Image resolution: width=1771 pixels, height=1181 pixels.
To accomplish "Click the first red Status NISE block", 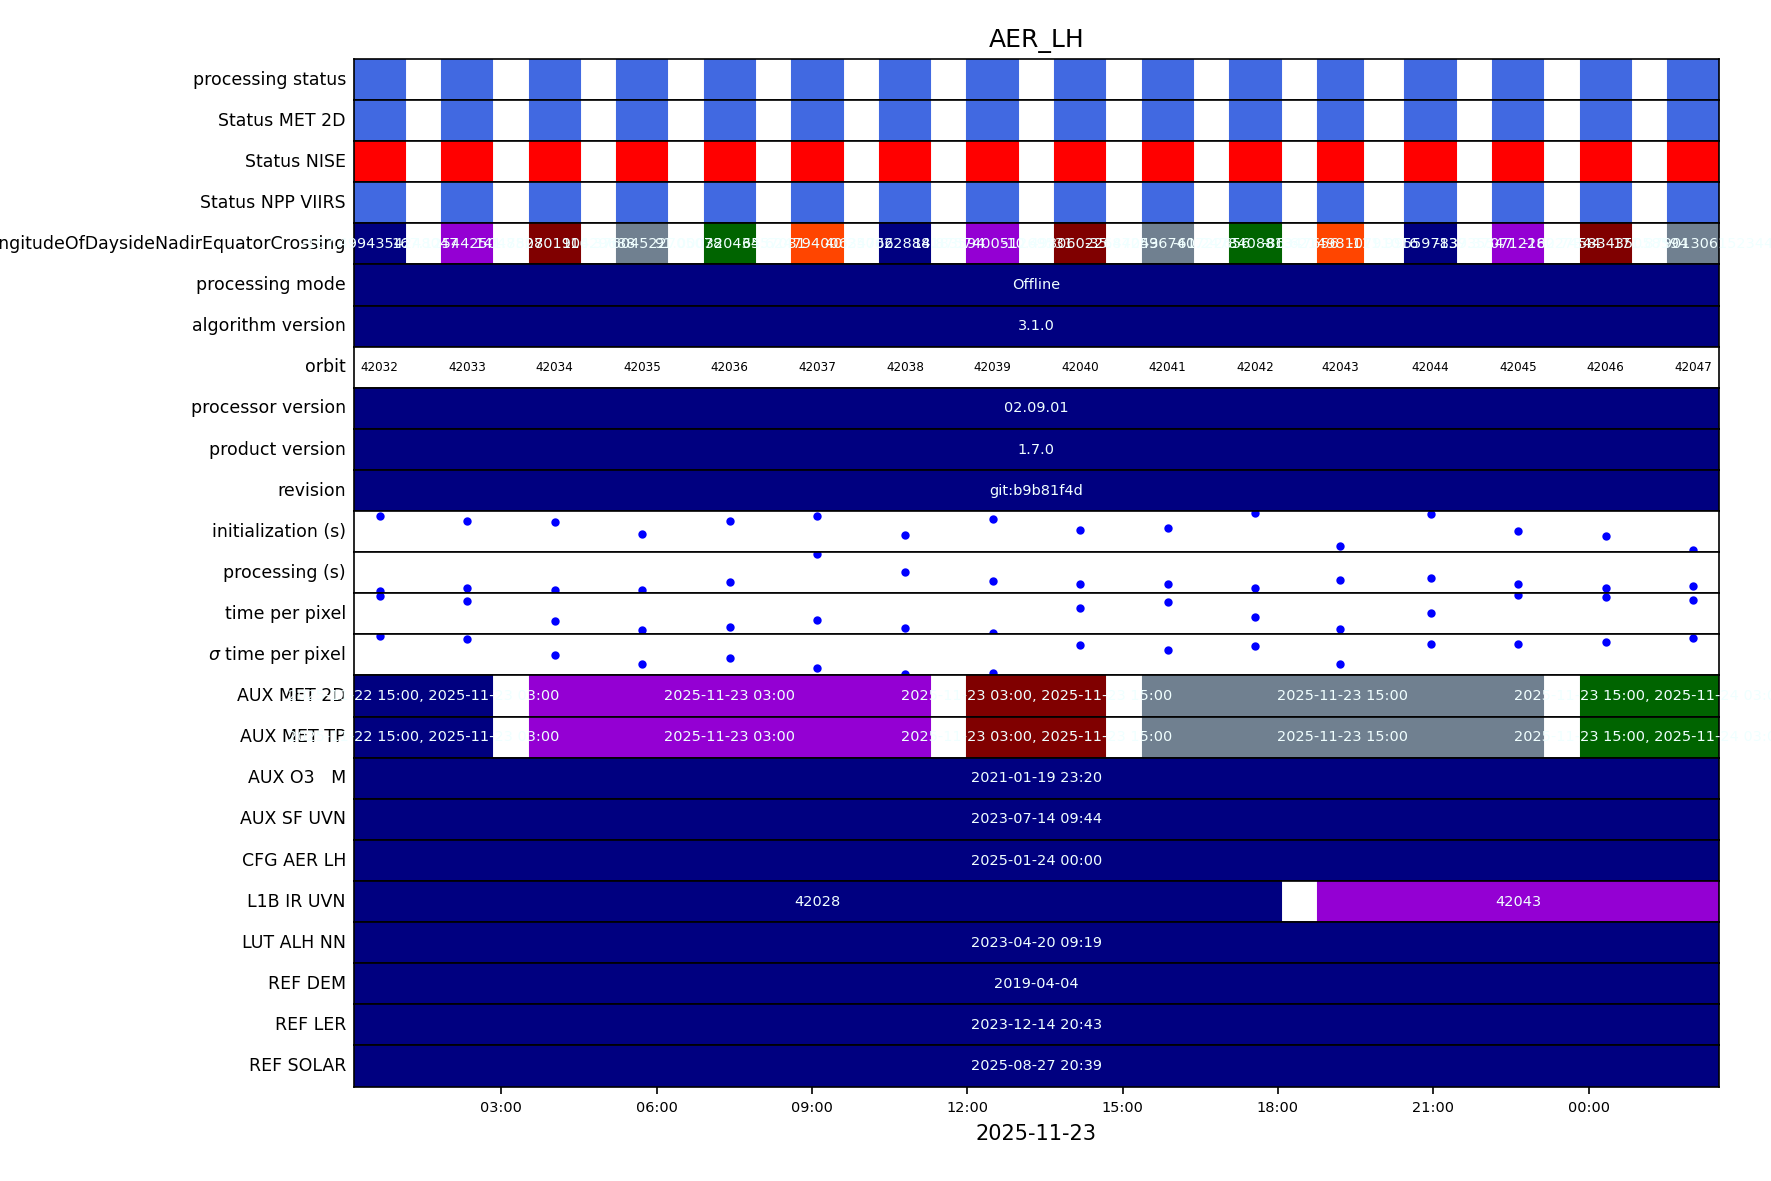I will pos(380,161).
